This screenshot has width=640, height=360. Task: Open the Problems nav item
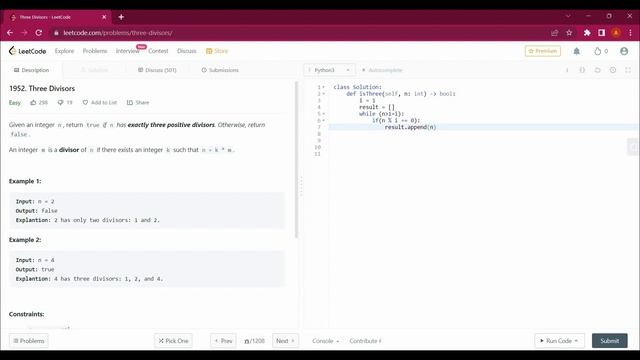[x=95, y=51]
